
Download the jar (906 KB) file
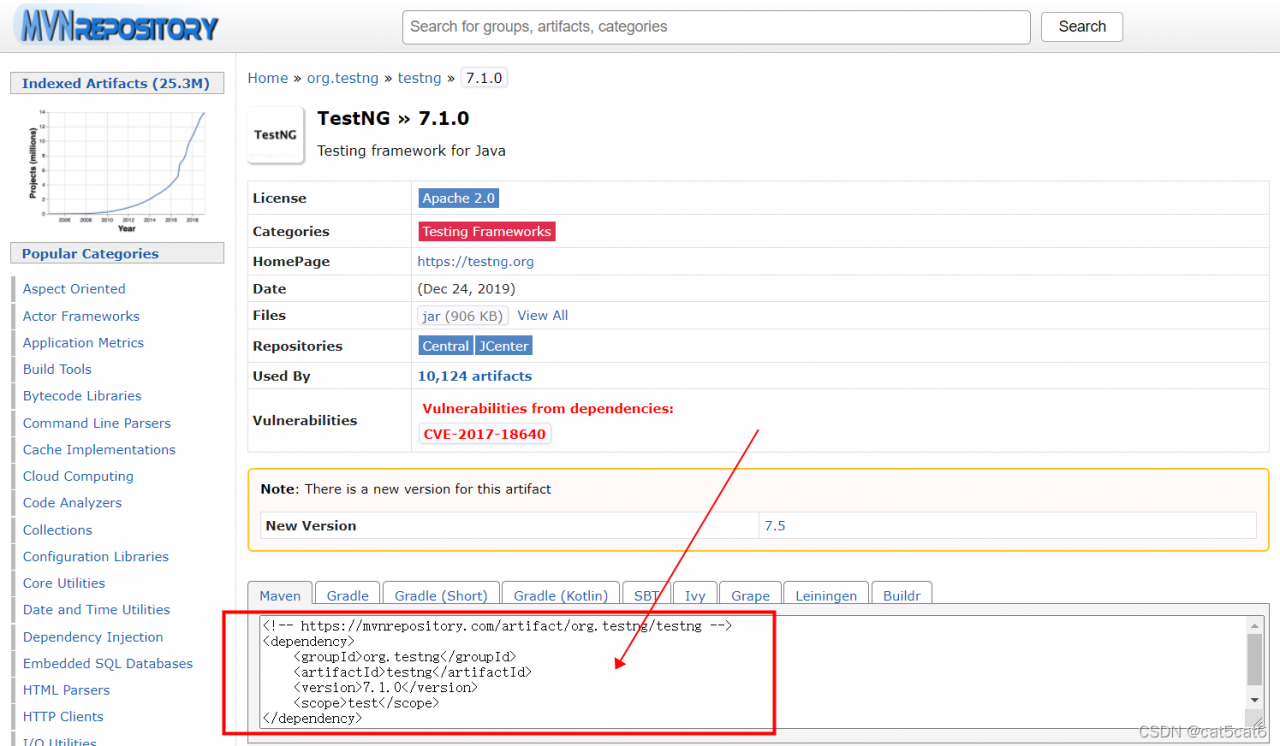click(463, 316)
